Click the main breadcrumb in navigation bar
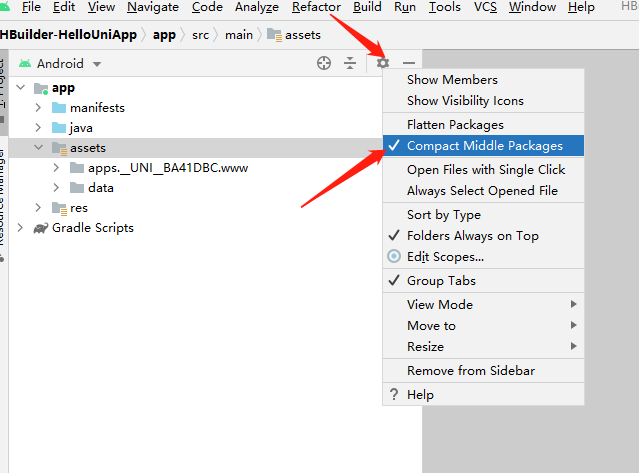 pos(239,35)
